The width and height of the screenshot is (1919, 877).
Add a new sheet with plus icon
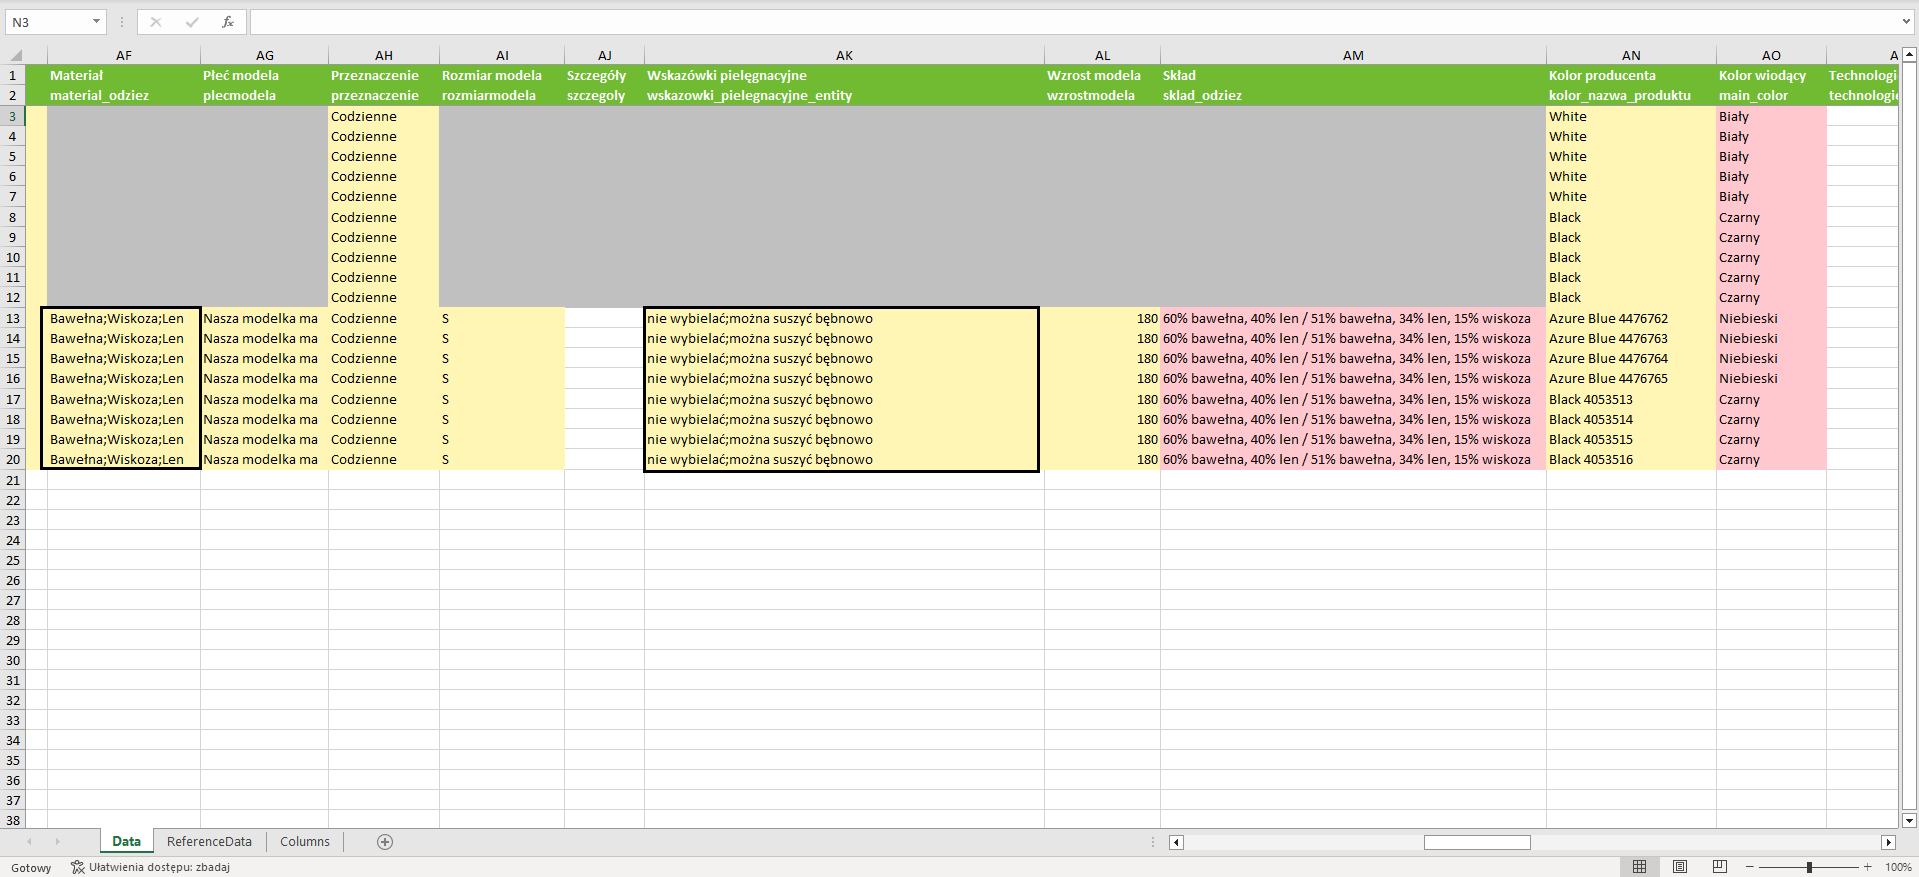pos(385,842)
